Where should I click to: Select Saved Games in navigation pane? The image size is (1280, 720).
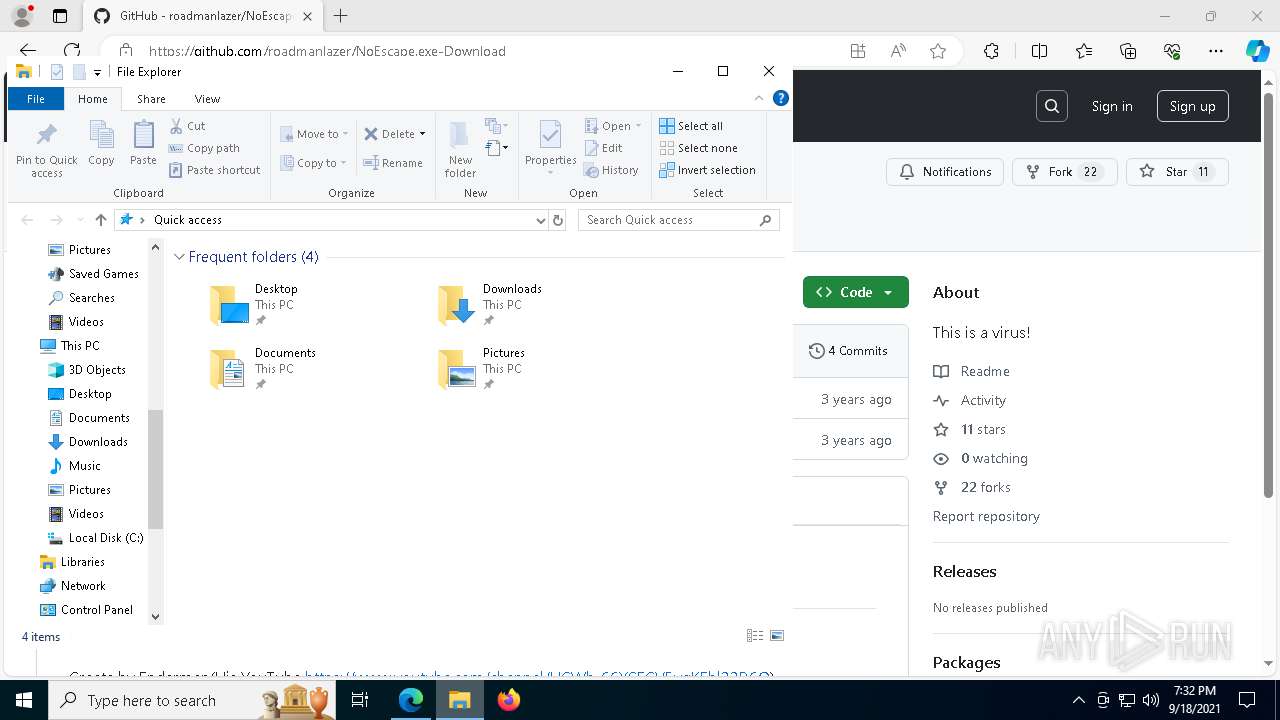click(x=93, y=274)
